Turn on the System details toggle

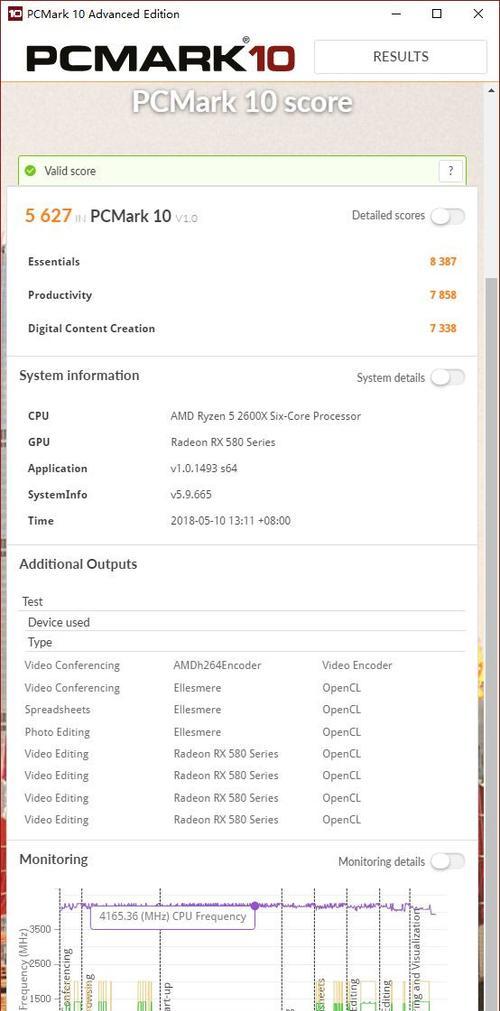tap(448, 377)
